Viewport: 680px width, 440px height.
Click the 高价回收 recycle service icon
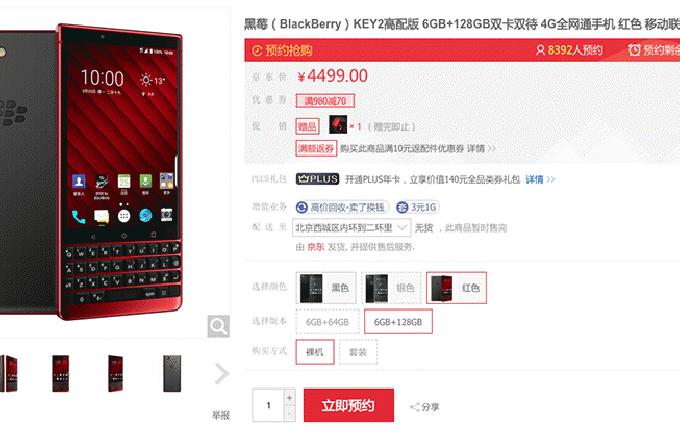[301, 207]
